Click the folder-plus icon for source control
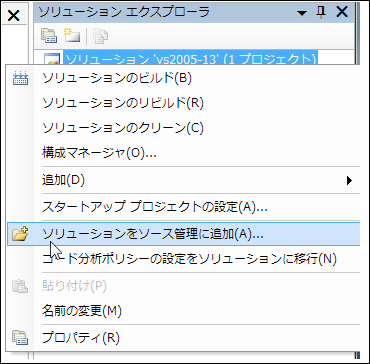 click(20, 234)
